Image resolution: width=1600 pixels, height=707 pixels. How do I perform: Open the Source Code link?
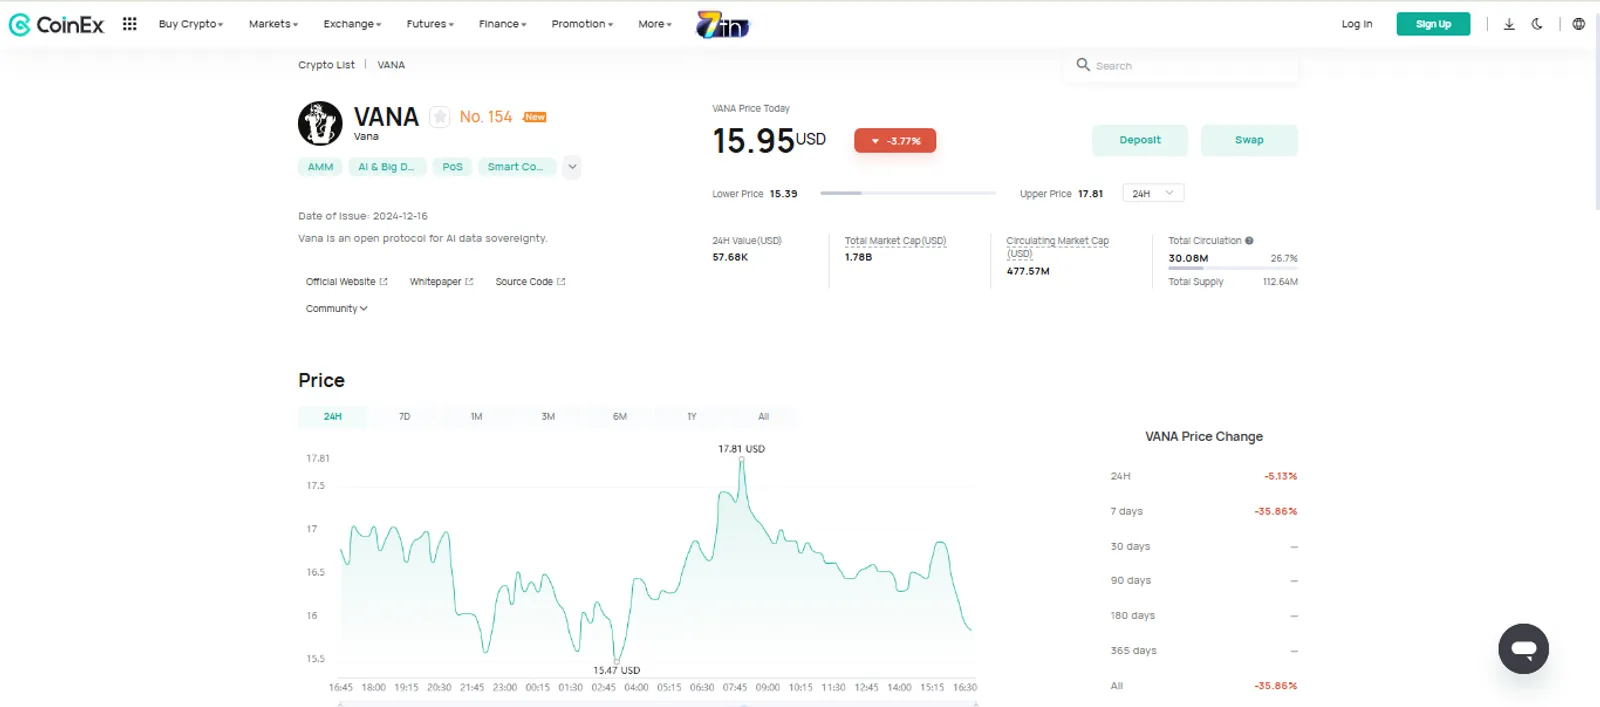(530, 282)
